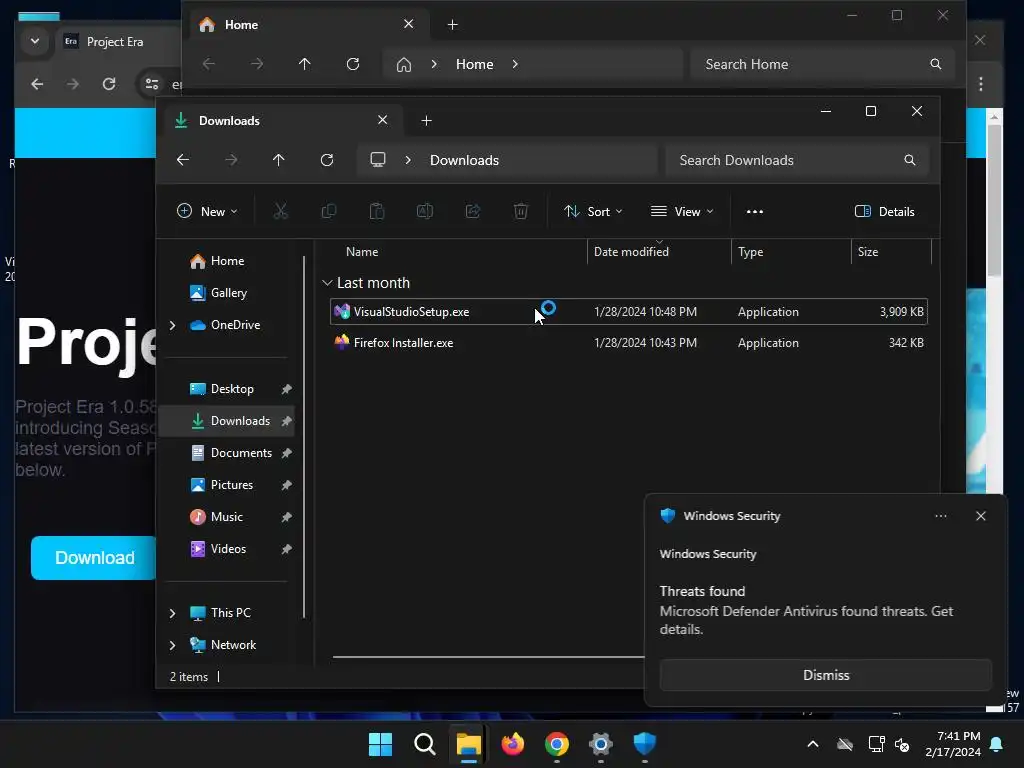
Task: Add new tab in Home Explorer window
Action: coord(453,25)
